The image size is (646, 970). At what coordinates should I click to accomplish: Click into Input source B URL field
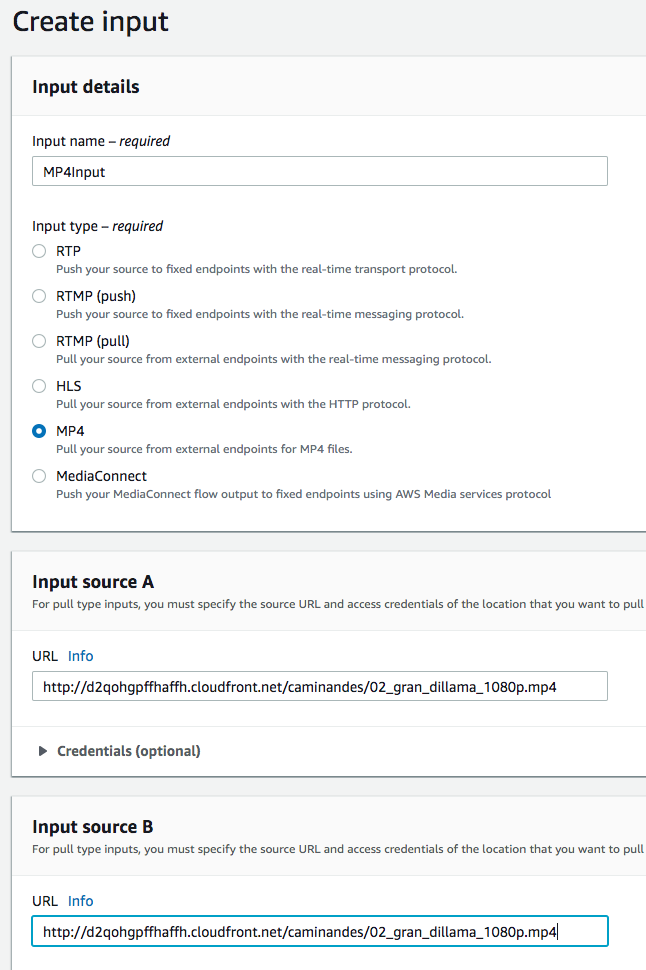(320, 931)
